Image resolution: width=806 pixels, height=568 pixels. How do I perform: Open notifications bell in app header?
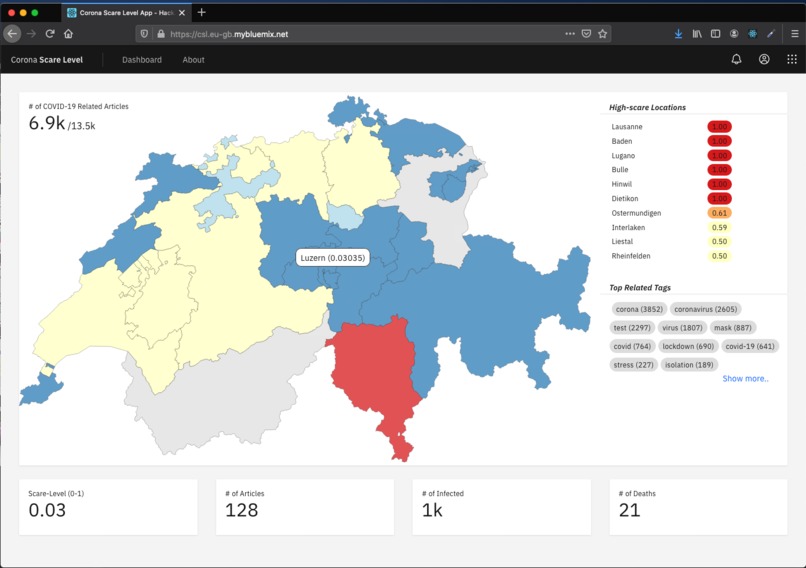[737, 60]
